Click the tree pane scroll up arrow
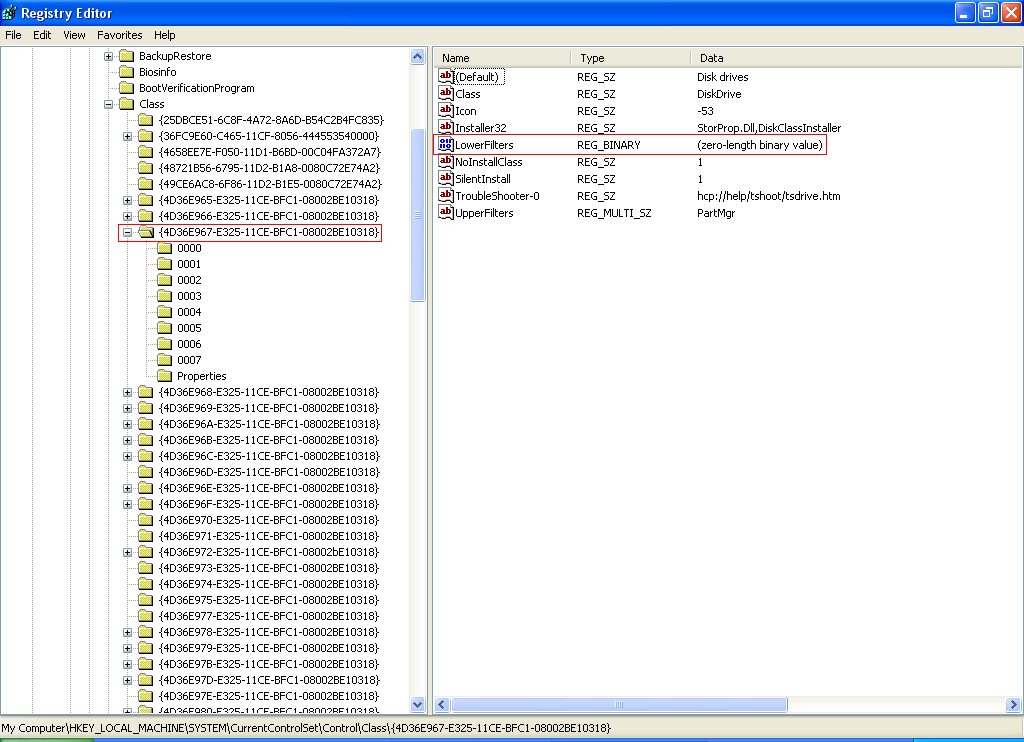1024x742 pixels. pos(418,57)
